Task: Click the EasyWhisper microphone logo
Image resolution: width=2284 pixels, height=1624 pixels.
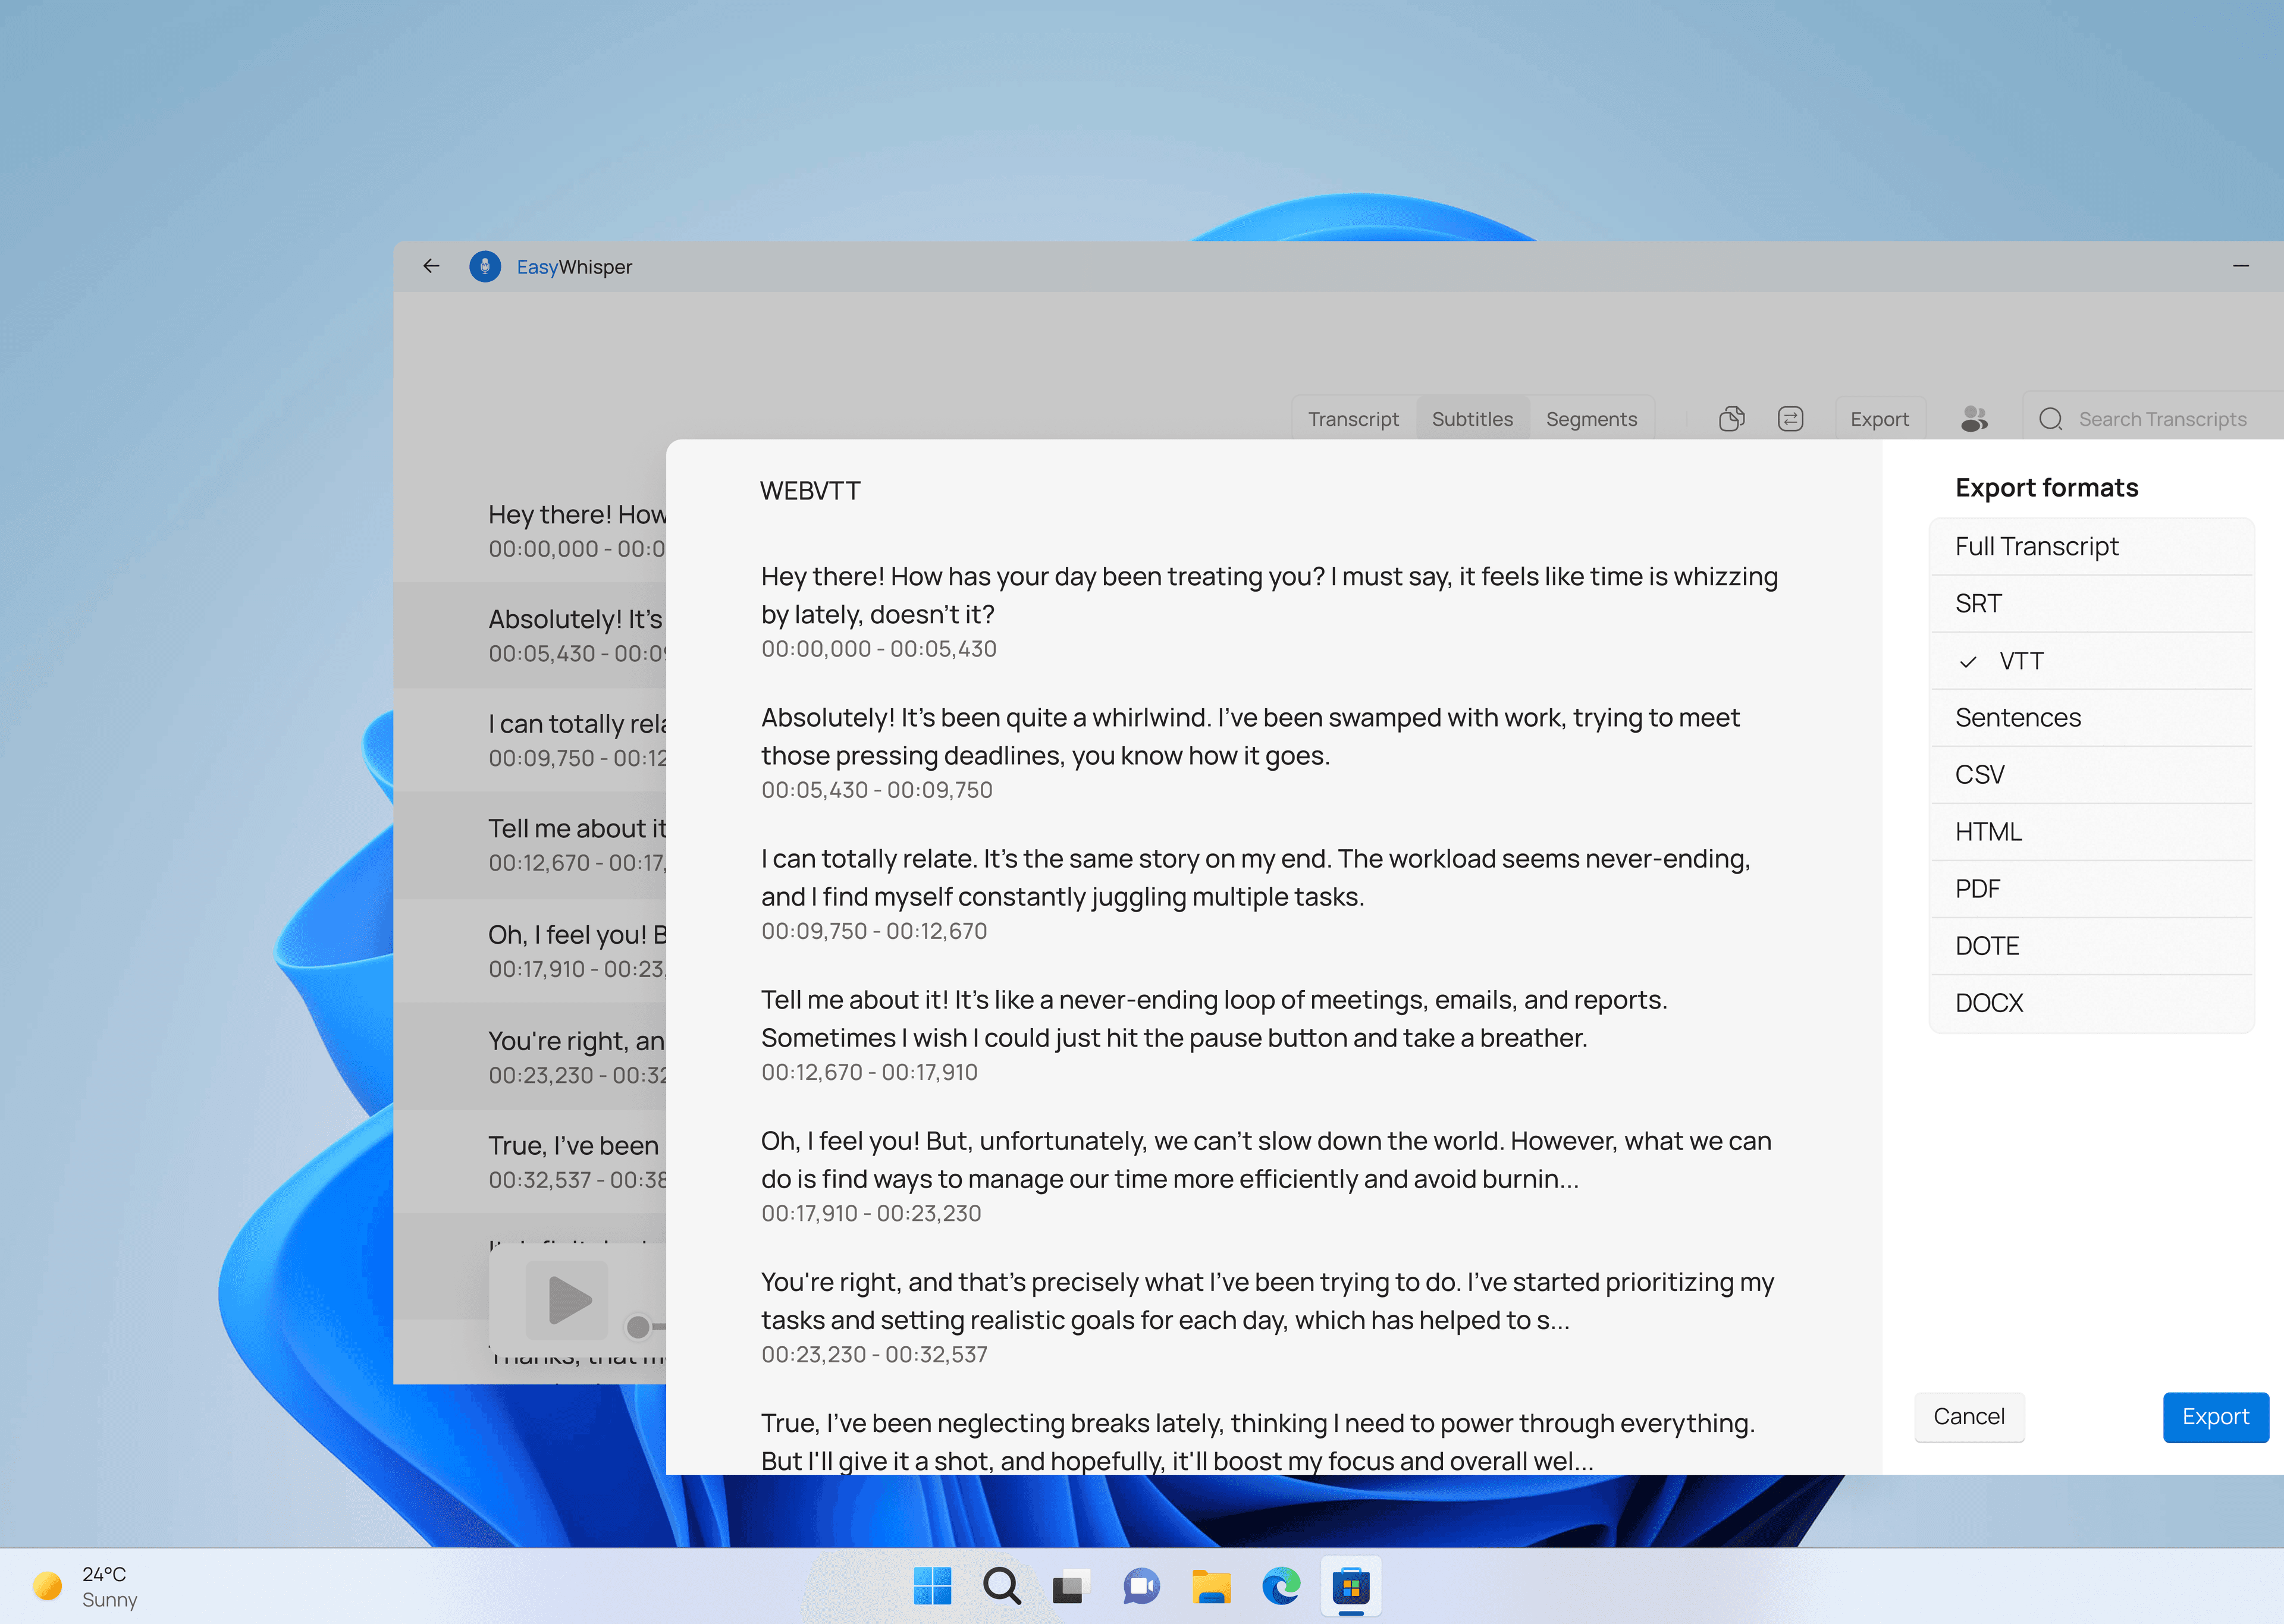Action: point(485,266)
